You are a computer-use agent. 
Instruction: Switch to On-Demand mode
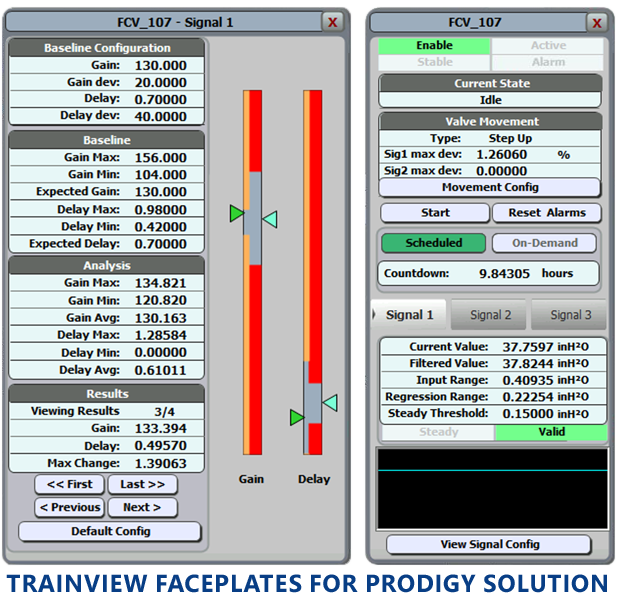pyautogui.click(x=544, y=243)
